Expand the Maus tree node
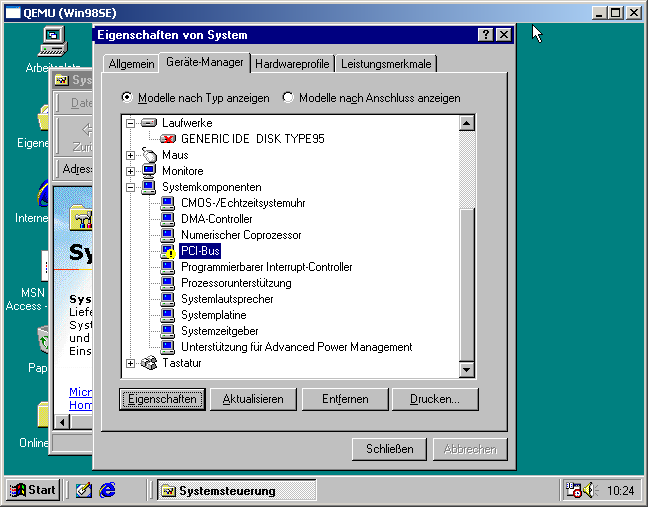The height and width of the screenshot is (507, 648). pyautogui.click(x=130, y=155)
